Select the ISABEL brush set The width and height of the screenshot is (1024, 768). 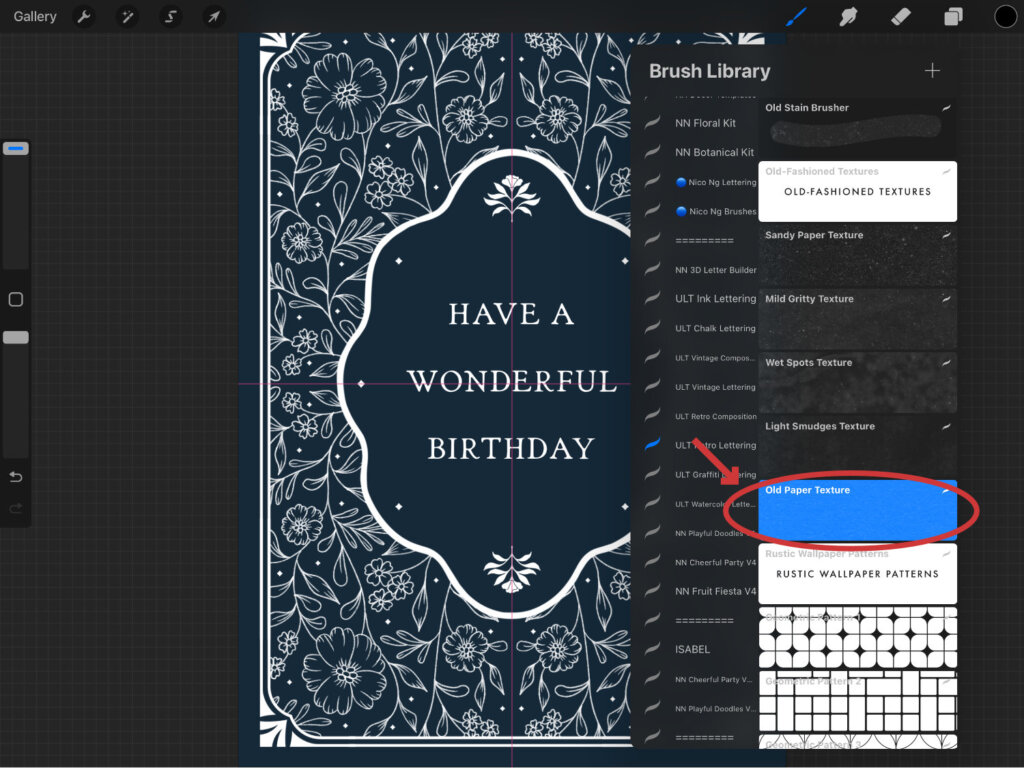[x=692, y=650]
